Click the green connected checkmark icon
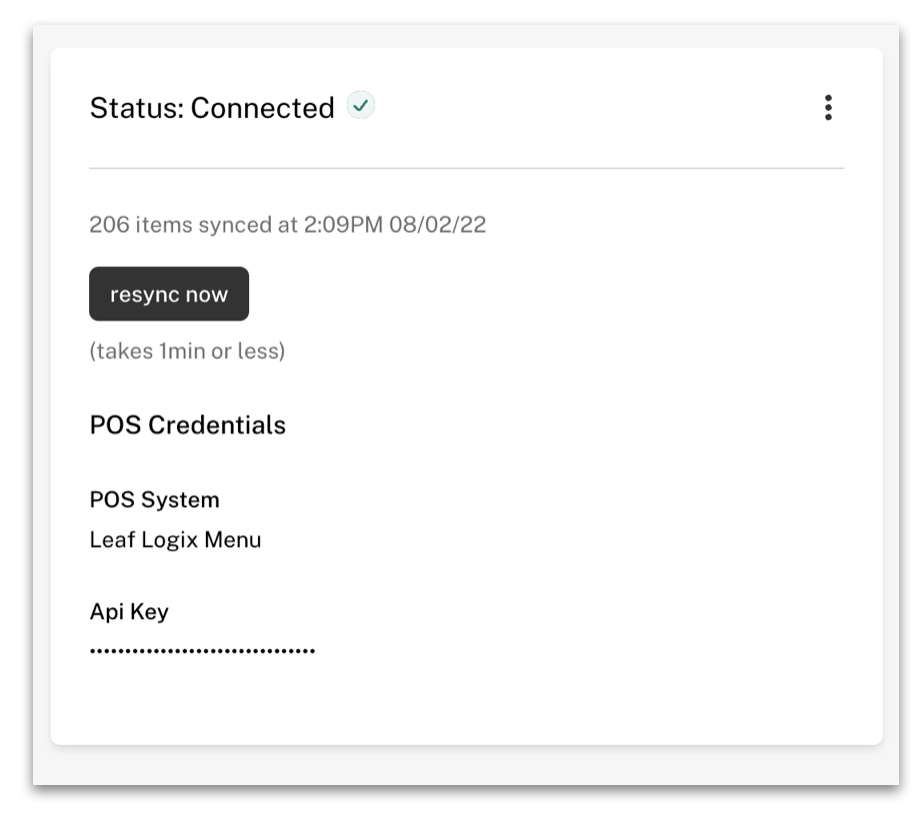 pos(360,106)
